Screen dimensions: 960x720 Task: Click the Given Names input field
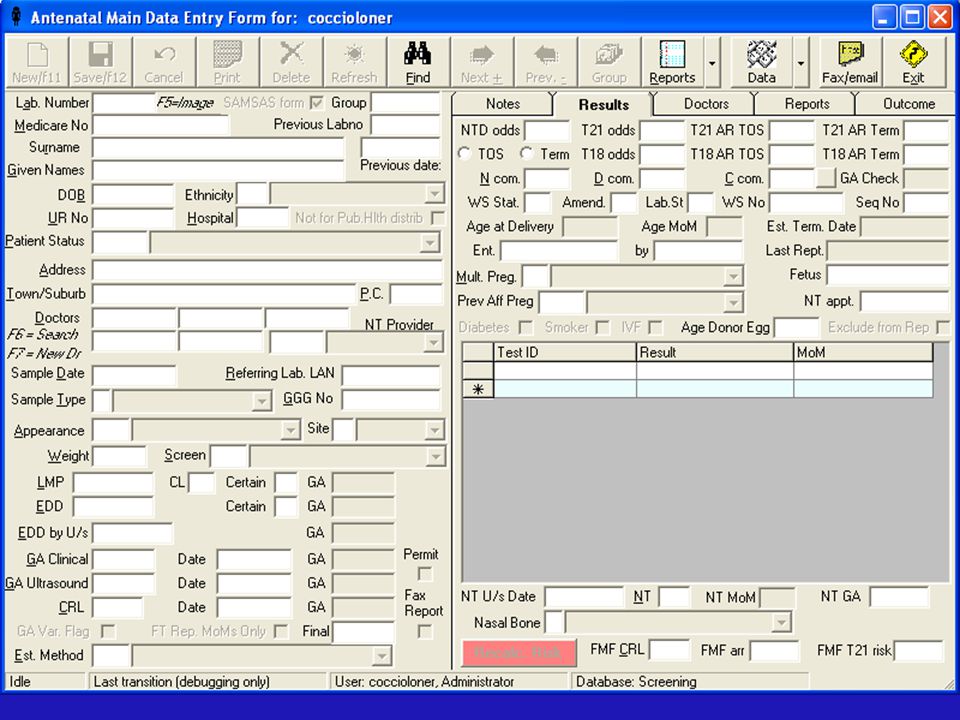click(x=218, y=170)
